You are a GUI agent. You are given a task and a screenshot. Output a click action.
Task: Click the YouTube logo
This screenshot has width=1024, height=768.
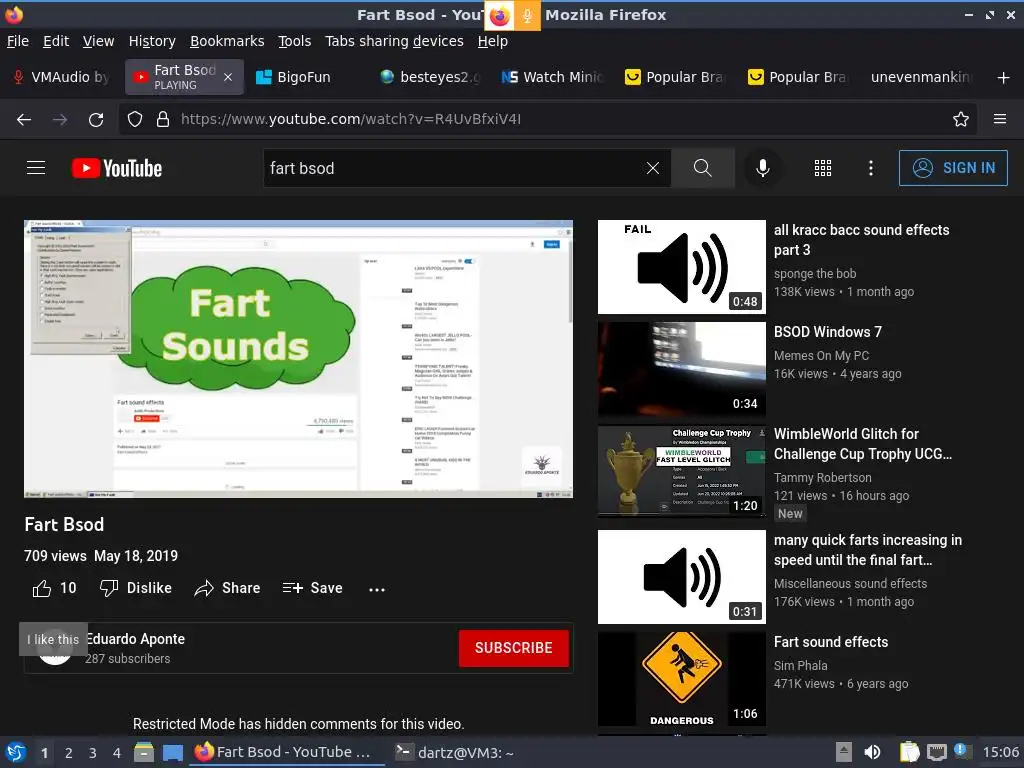(117, 168)
